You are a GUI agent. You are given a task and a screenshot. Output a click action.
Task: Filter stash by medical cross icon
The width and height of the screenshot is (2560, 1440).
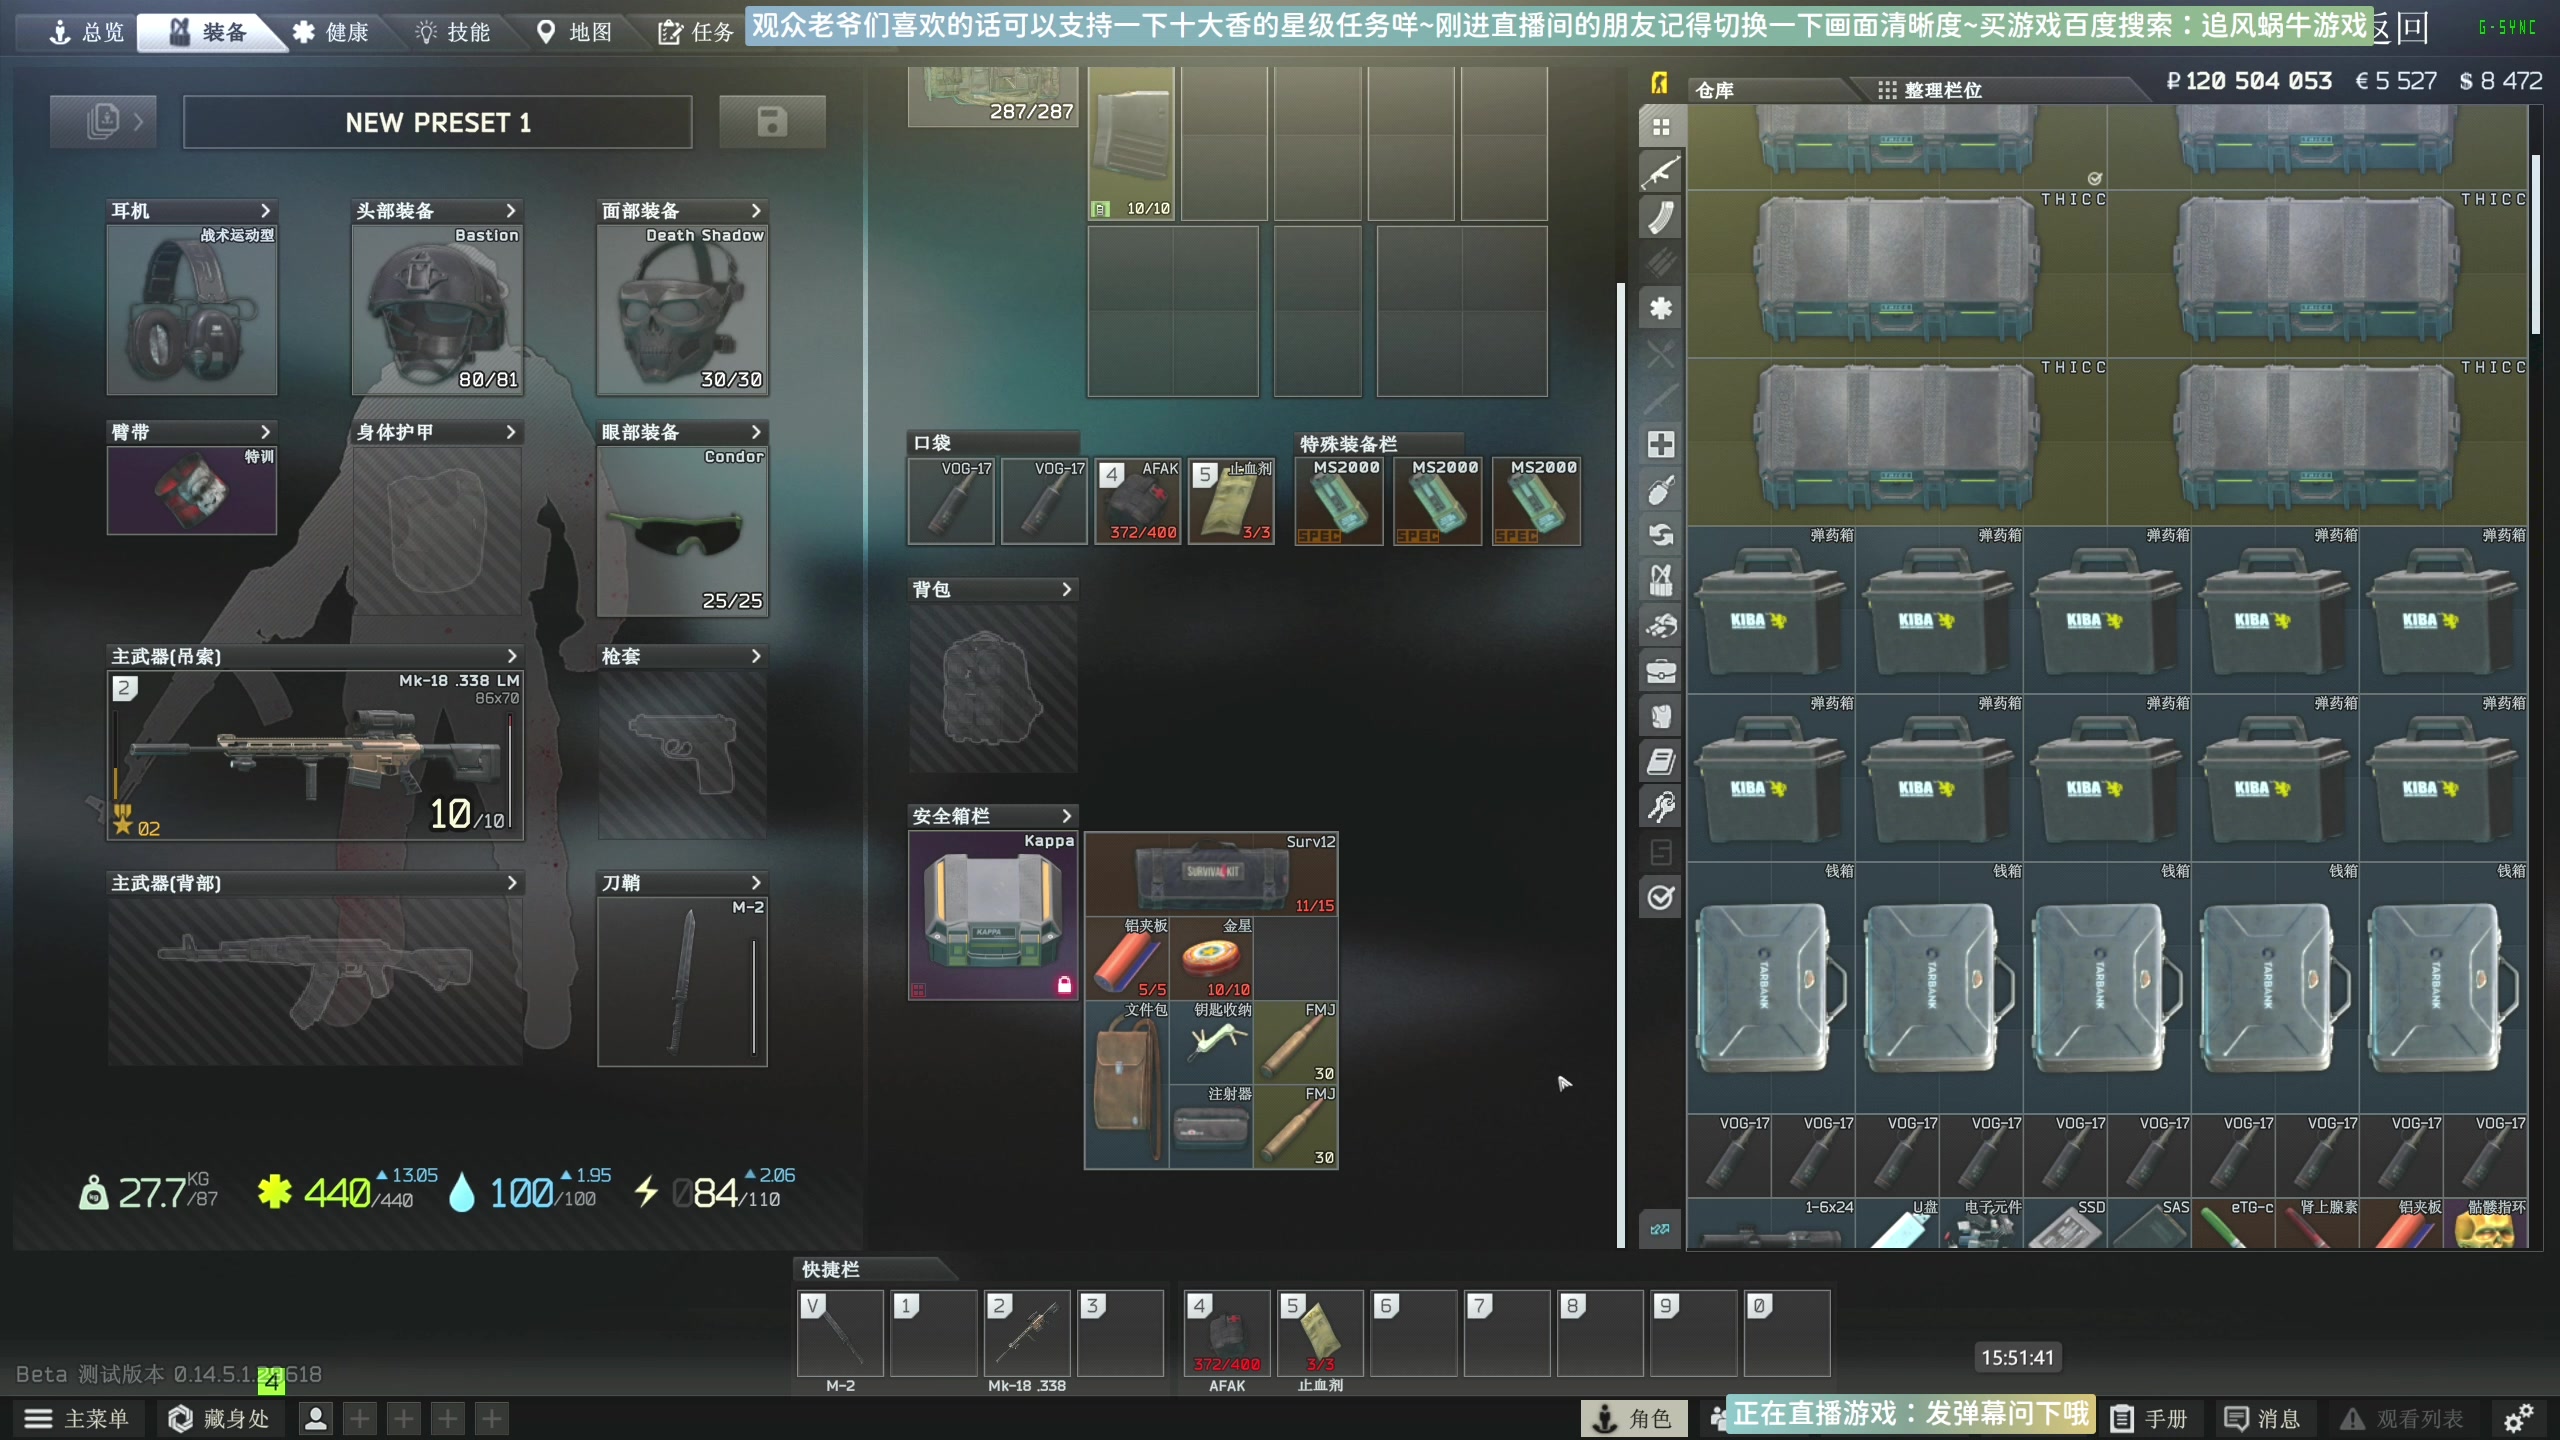[x=1661, y=444]
